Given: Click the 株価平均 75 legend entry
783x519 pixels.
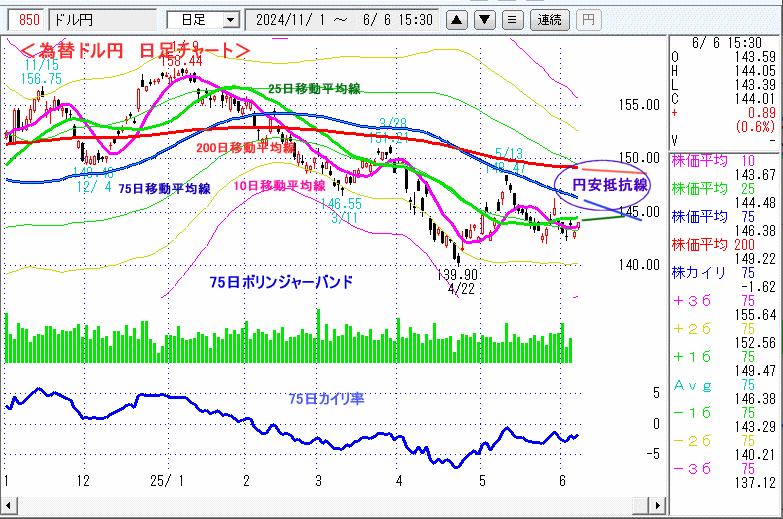Looking at the screenshot, I should tap(714, 217).
